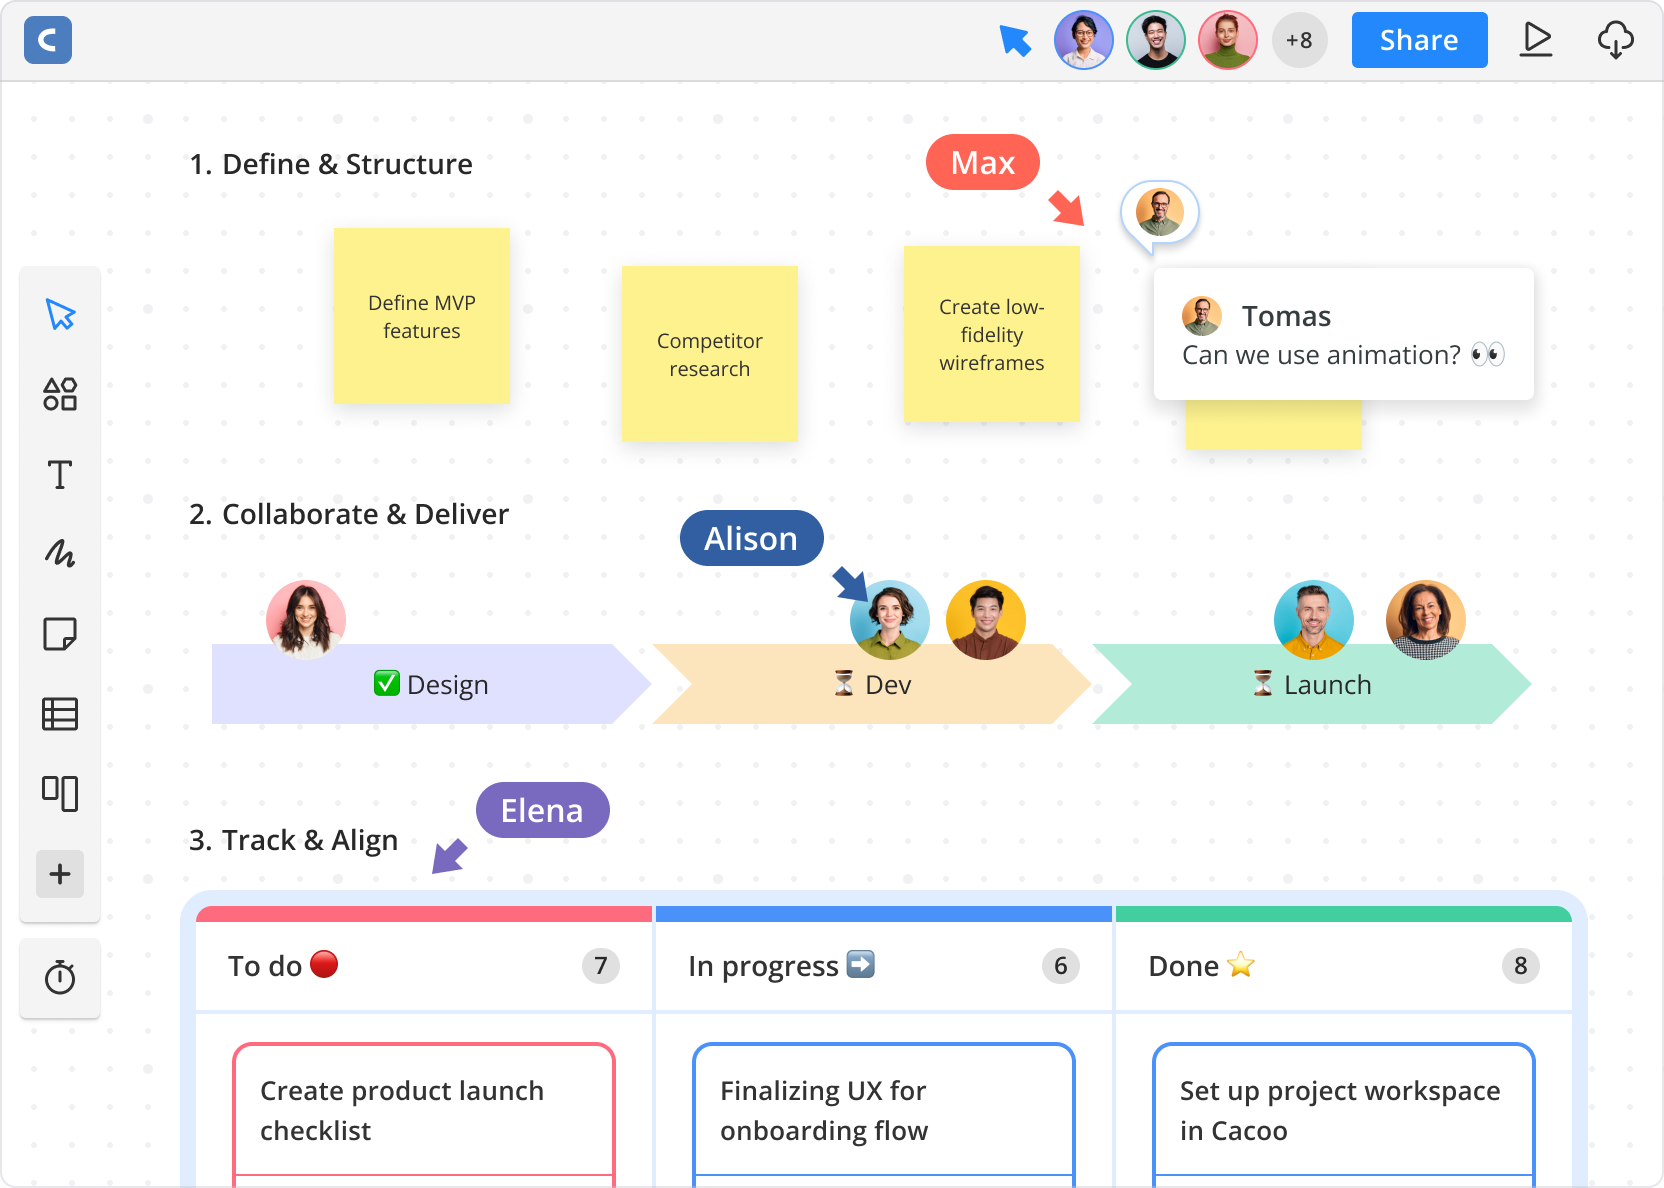
Task: Download diagram via cloud export icon
Action: [x=1615, y=40]
